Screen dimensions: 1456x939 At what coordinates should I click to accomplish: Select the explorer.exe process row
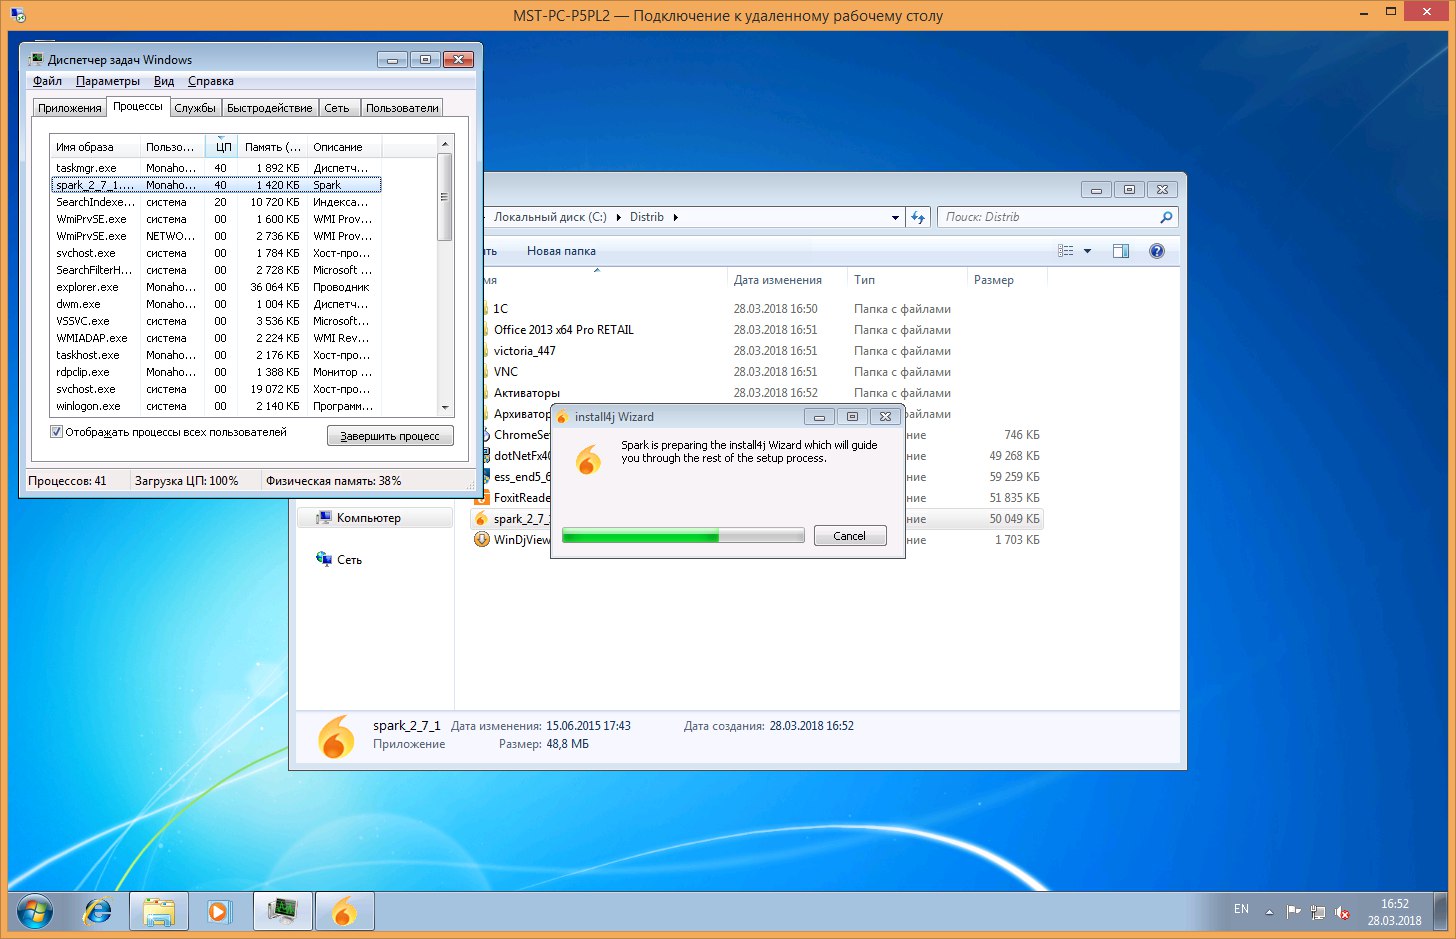[216, 287]
